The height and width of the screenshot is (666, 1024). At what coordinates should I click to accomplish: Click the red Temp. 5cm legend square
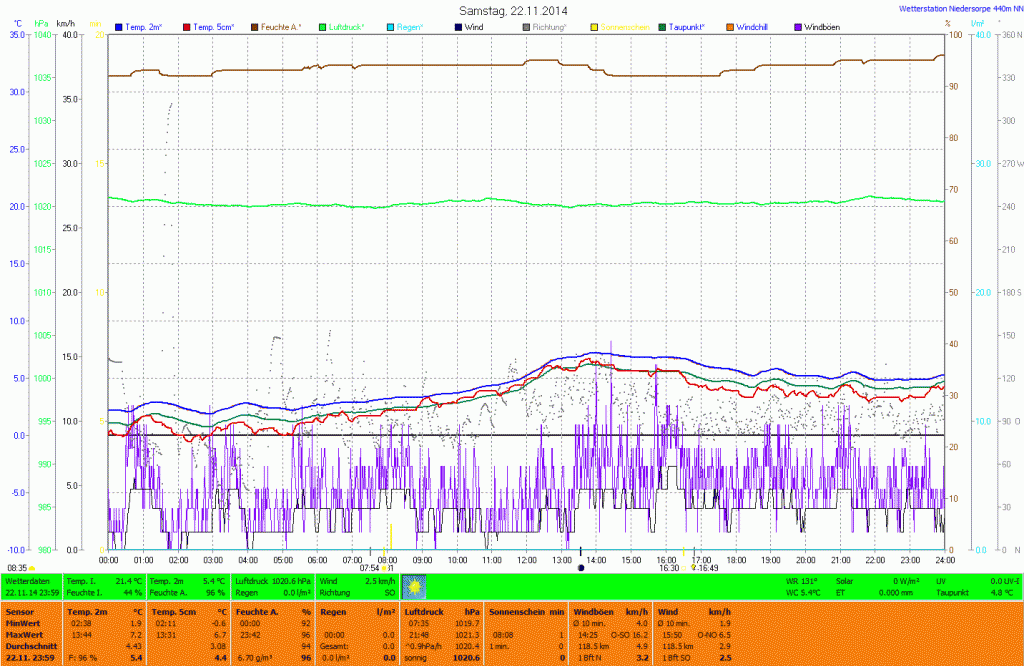(x=187, y=26)
